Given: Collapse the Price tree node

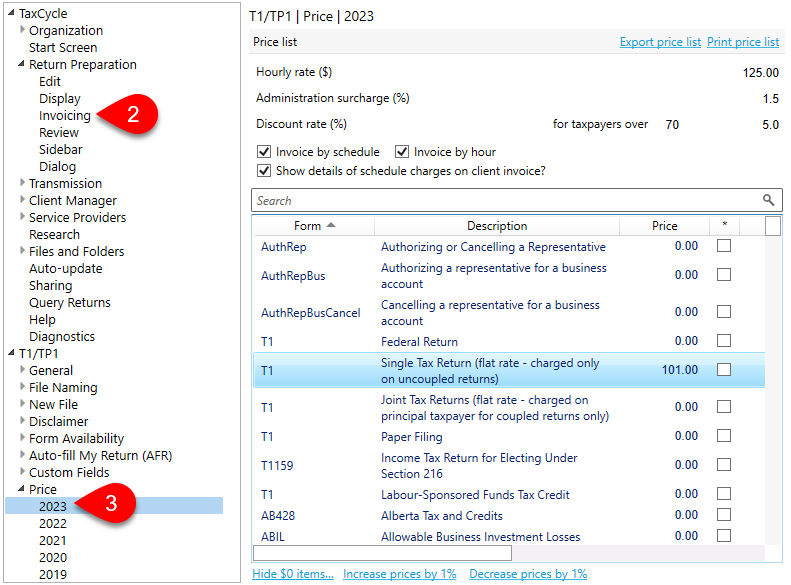Looking at the screenshot, I should tap(22, 490).
